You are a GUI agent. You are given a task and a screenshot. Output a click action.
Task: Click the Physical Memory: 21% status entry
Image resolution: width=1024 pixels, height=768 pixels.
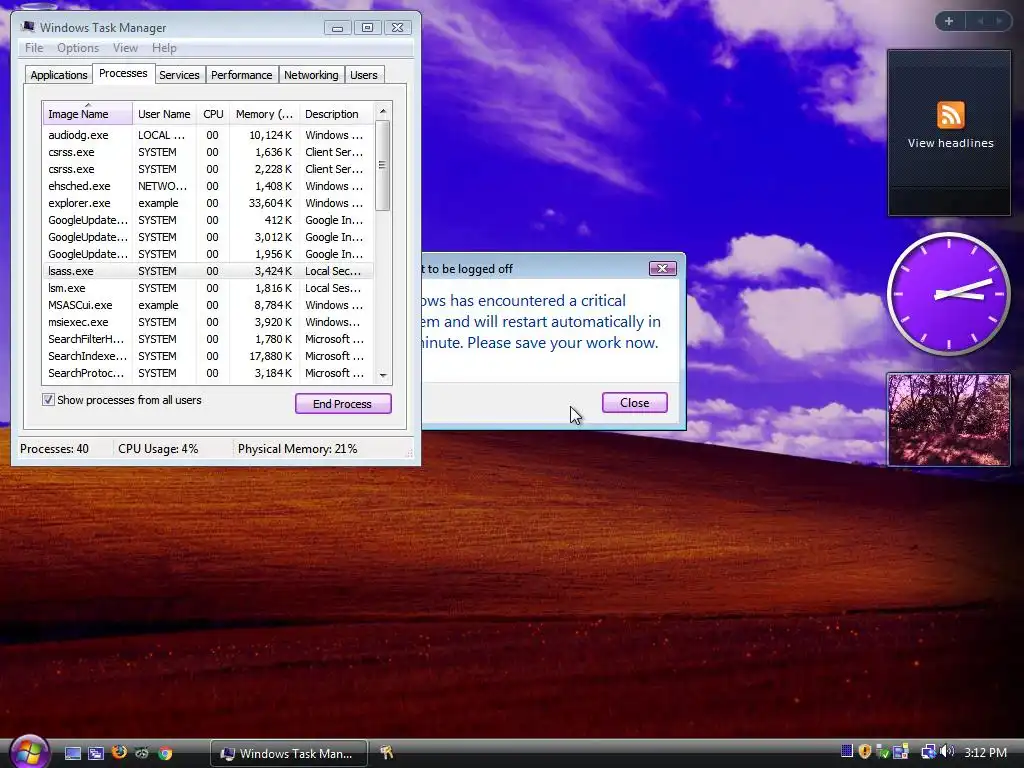pyautogui.click(x=297, y=449)
